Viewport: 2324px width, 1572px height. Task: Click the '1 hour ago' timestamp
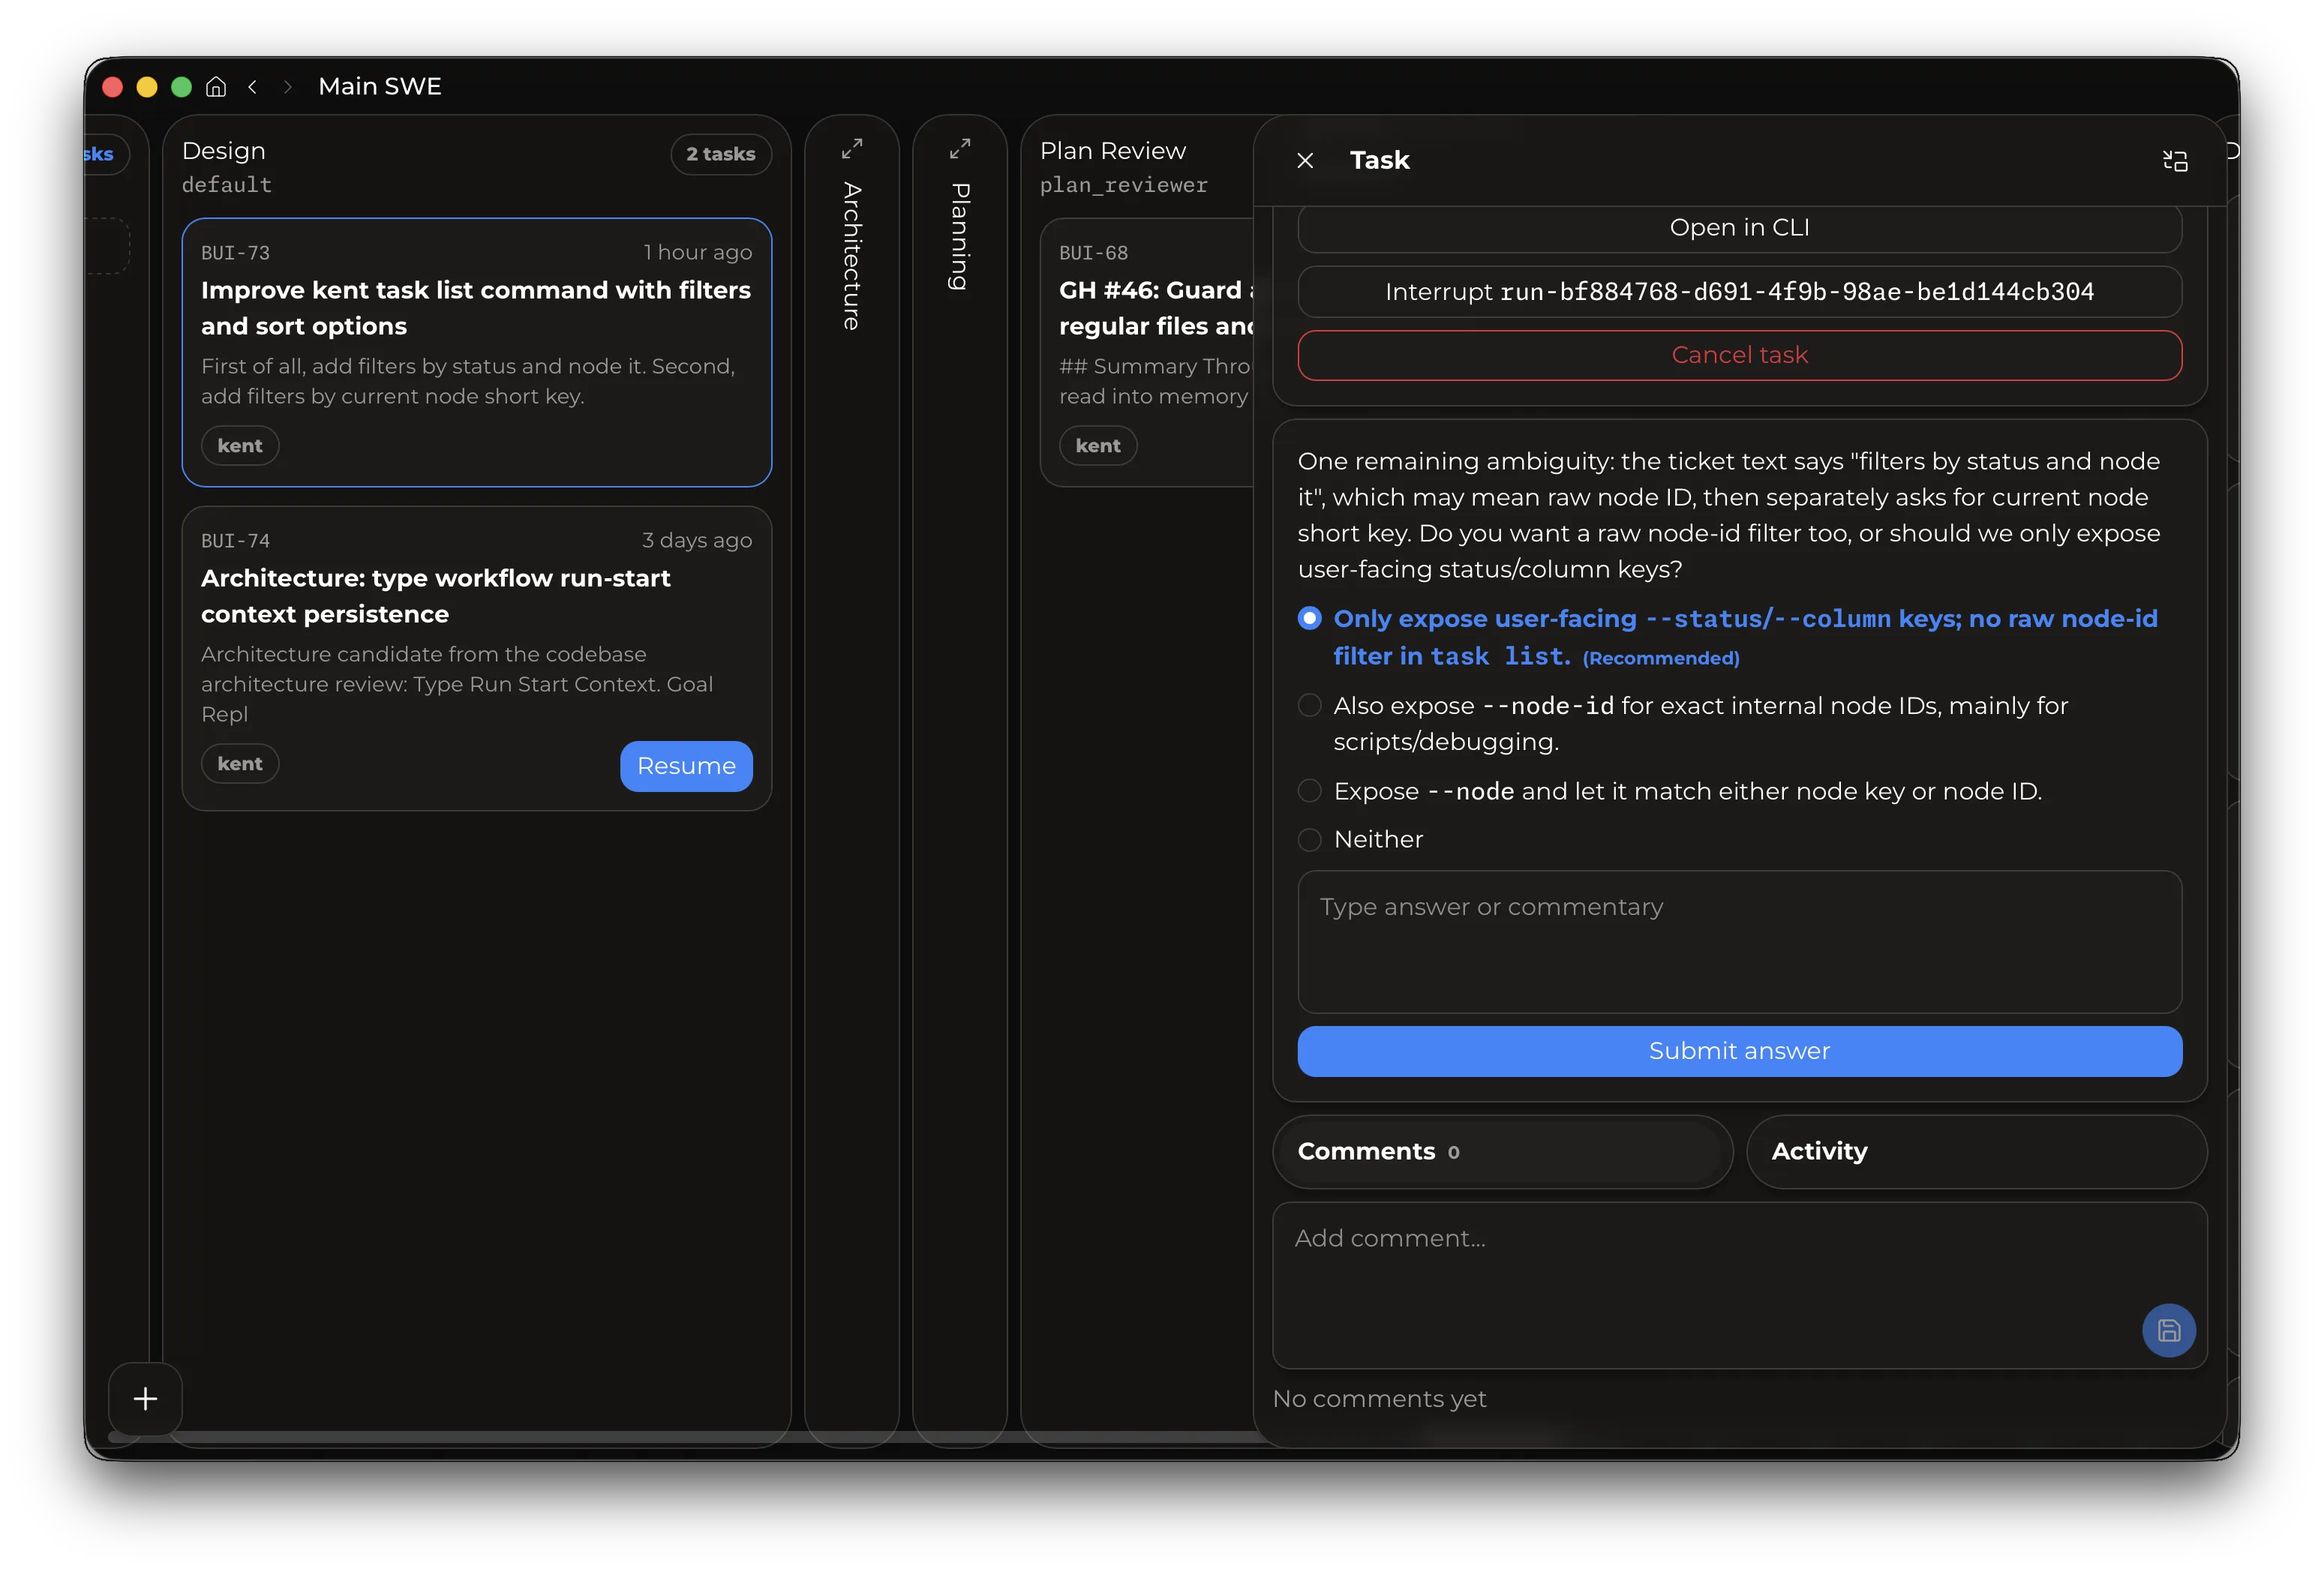click(697, 253)
